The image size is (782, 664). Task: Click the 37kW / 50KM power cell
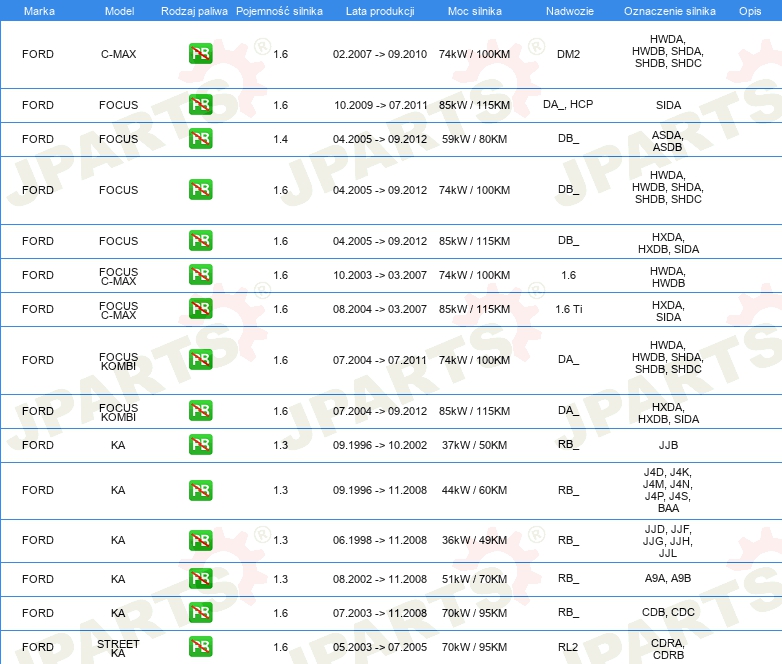coord(474,445)
